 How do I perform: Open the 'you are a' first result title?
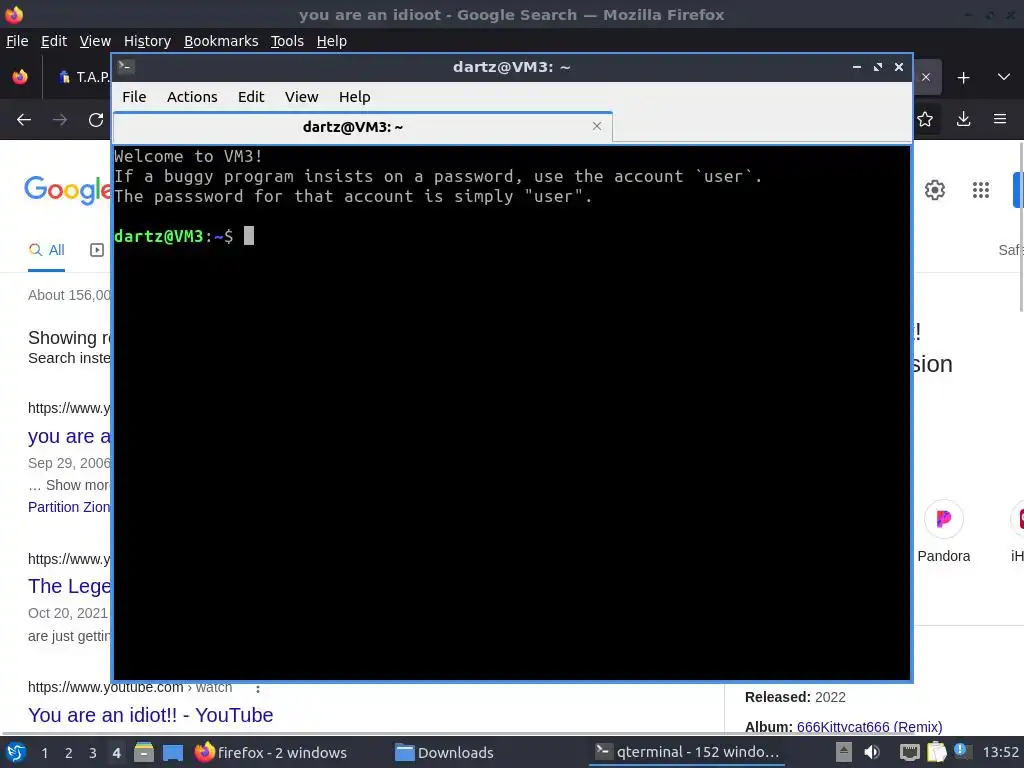coord(69,436)
